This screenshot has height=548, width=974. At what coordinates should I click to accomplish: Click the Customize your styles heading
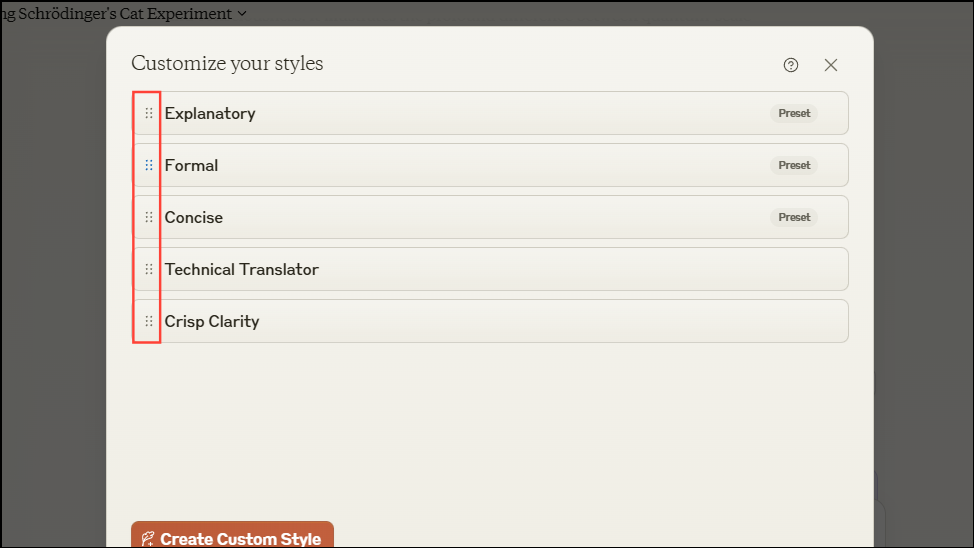click(x=227, y=64)
